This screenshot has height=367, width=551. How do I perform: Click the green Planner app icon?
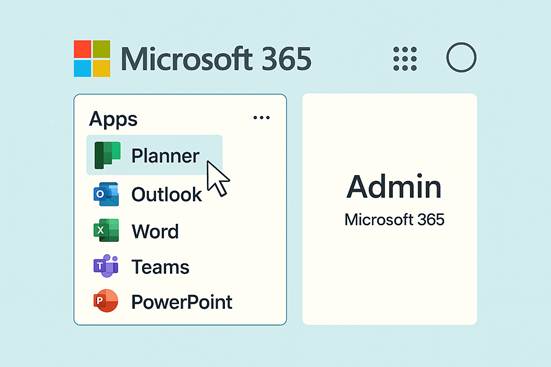click(x=107, y=155)
